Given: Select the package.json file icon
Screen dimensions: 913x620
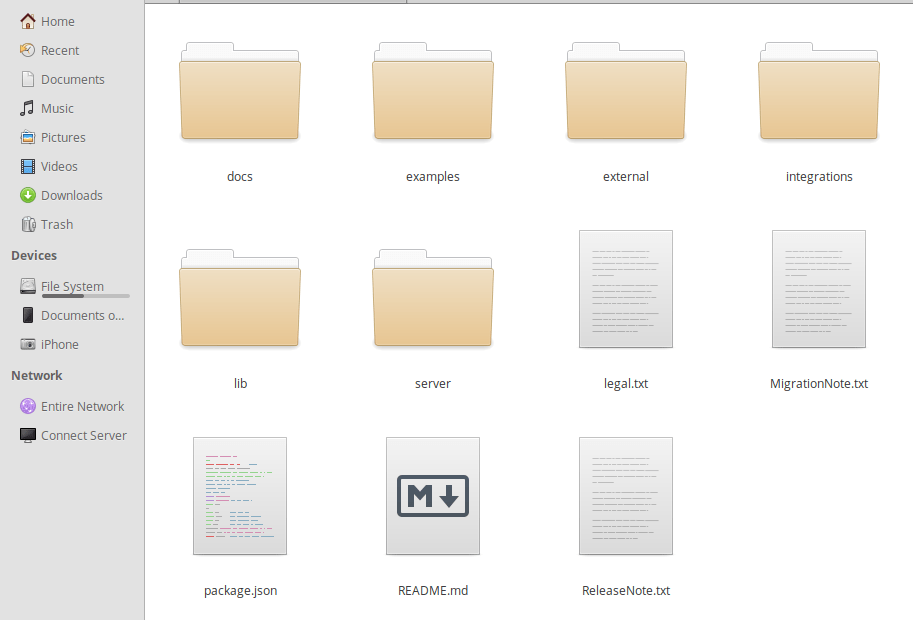Looking at the screenshot, I should 240,496.
